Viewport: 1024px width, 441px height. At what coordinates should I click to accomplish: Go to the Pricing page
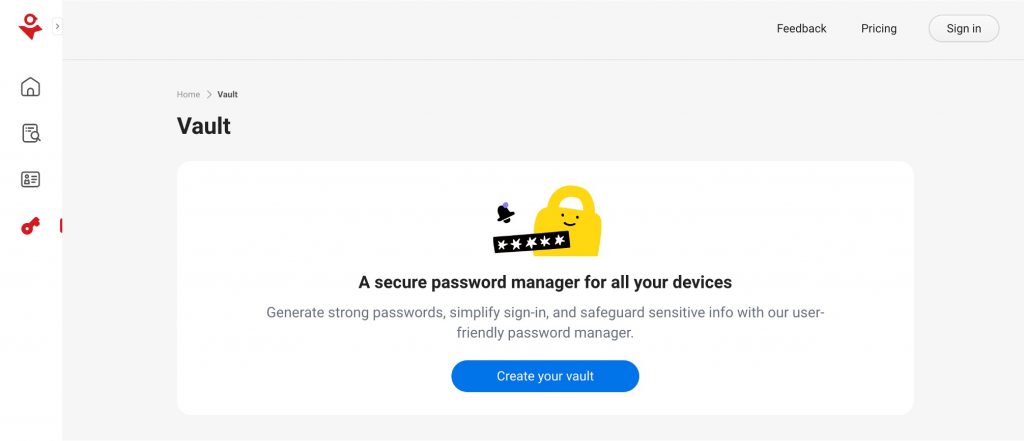tap(879, 29)
